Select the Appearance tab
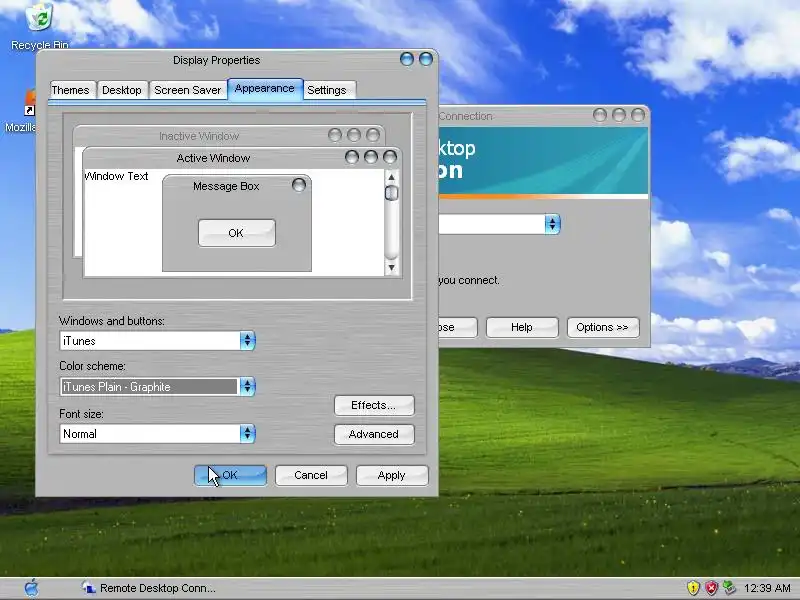Screen dimensions: 800x600 [265, 89]
